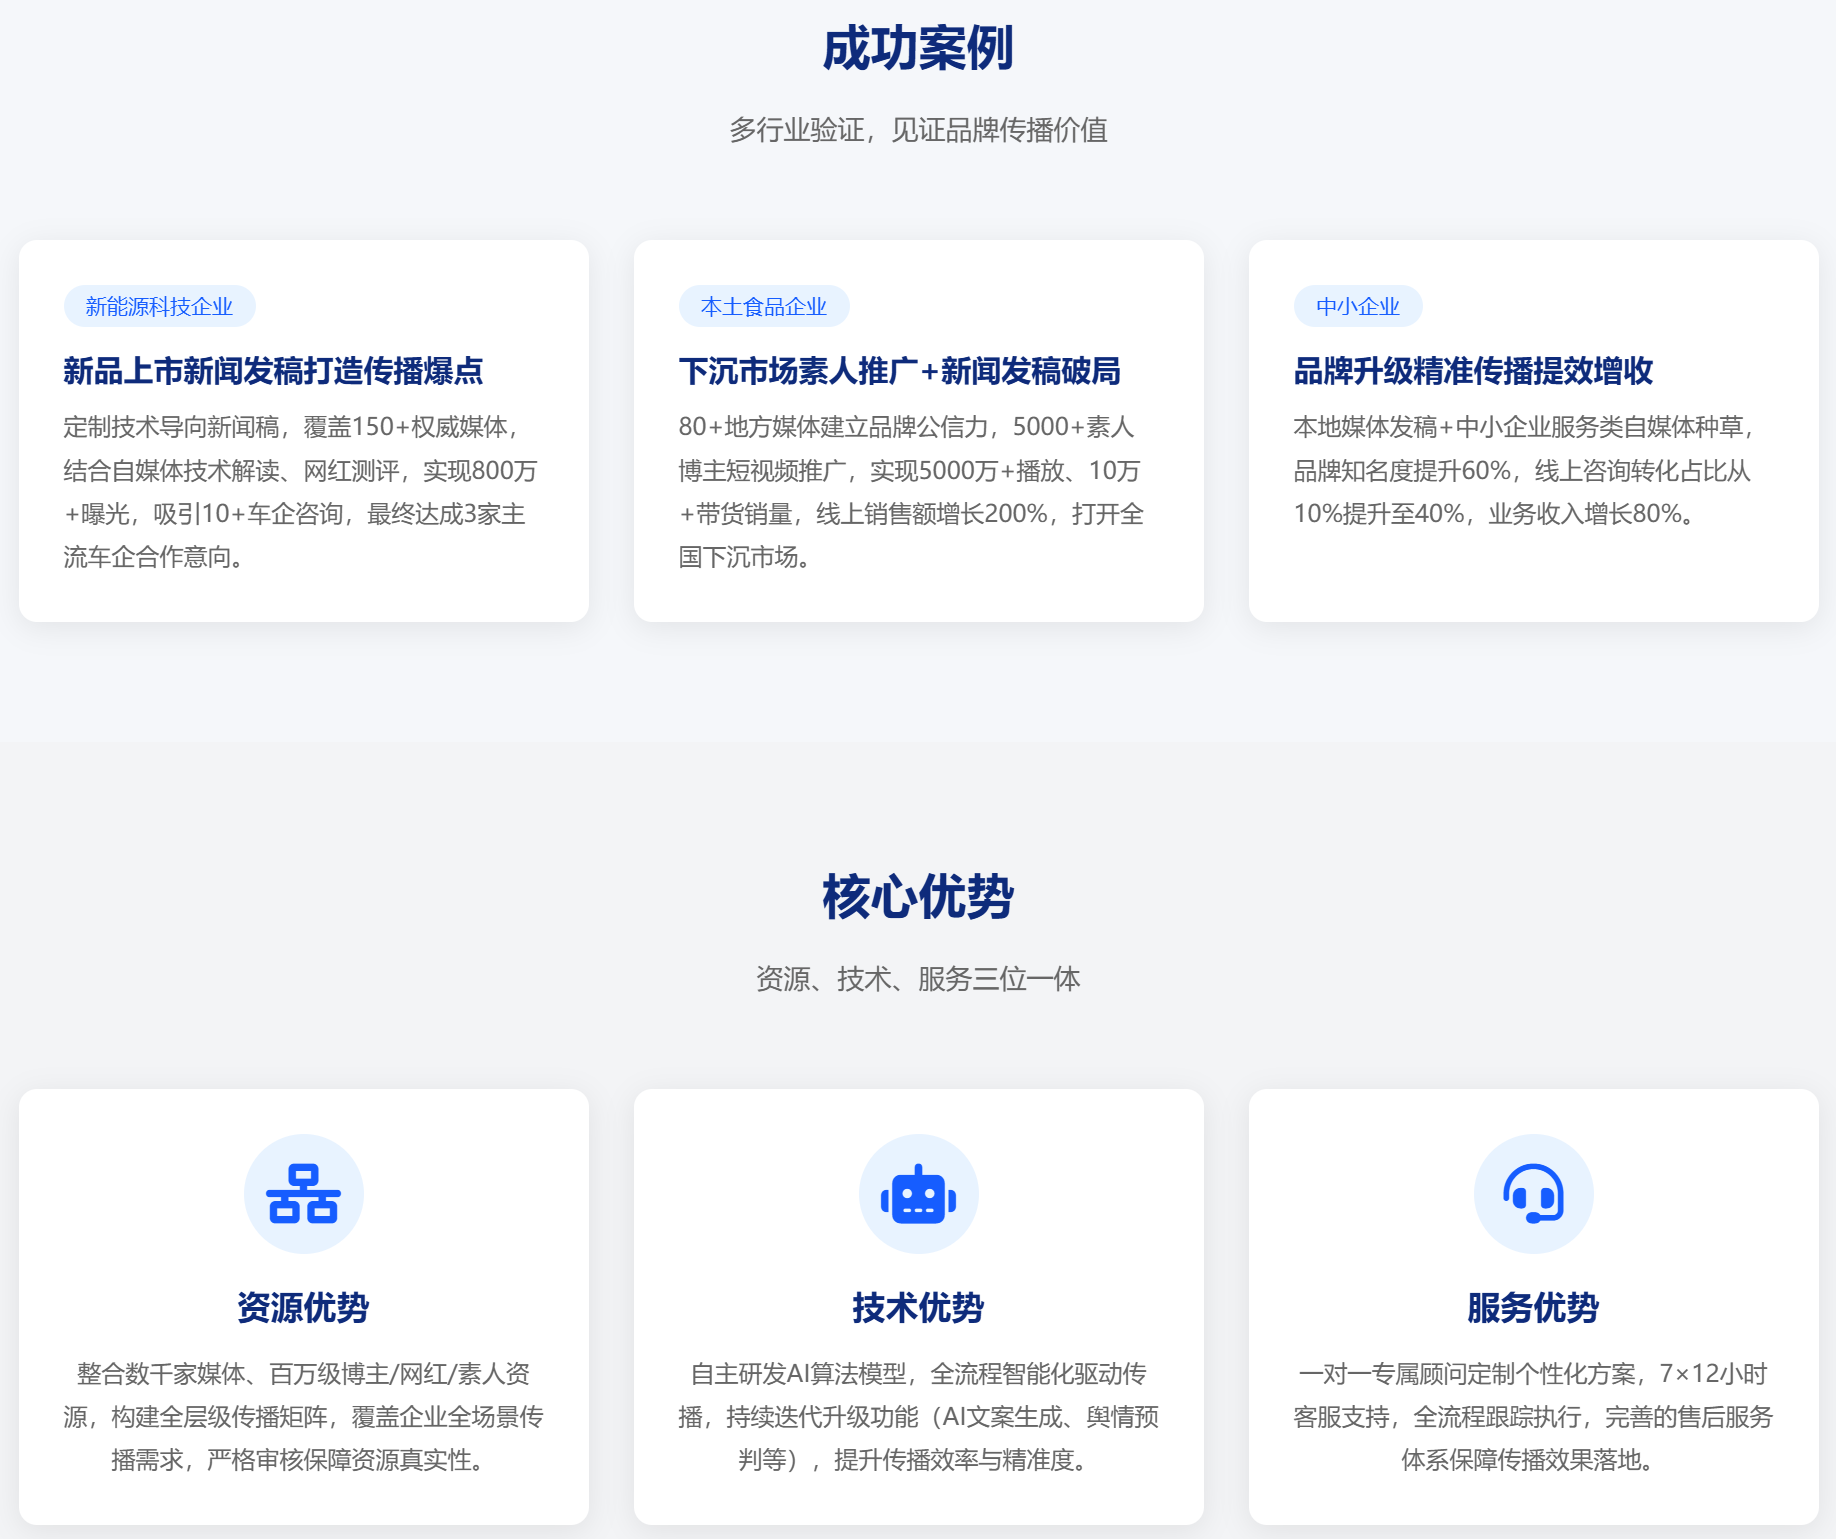
Task: Click the network hierarchy icon above 资源优势
Action: point(303,1193)
